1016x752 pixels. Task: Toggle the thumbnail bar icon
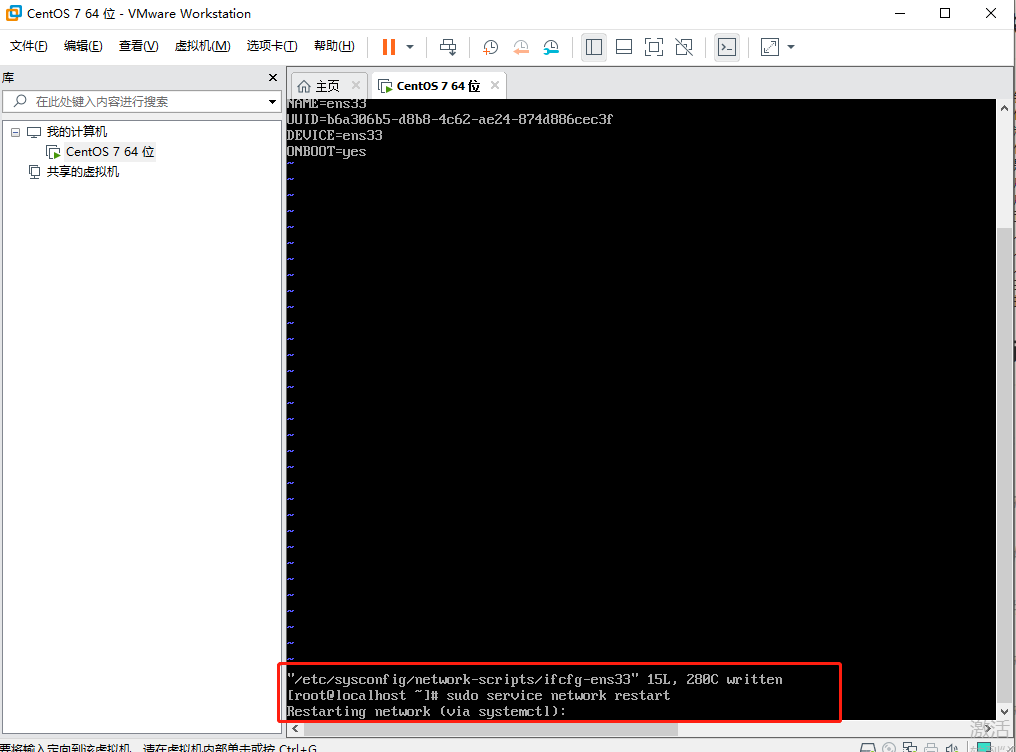click(623, 47)
